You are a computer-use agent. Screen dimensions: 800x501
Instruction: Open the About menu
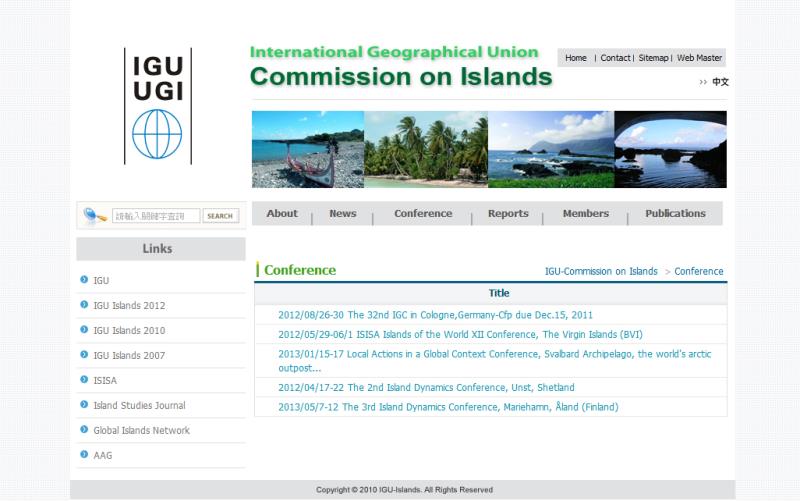pos(282,213)
